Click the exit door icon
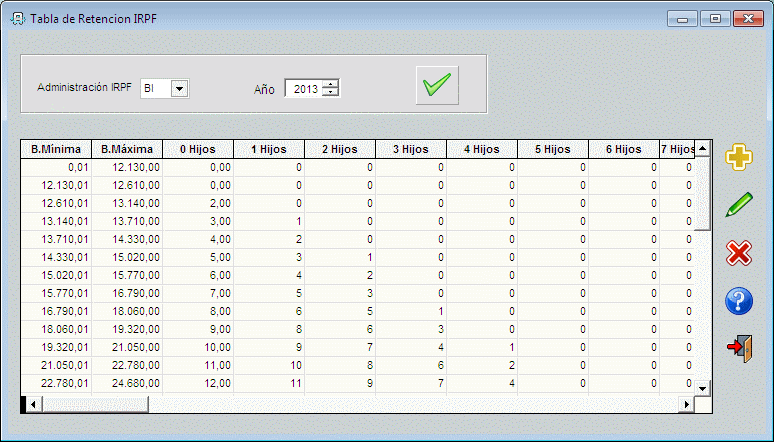 pyautogui.click(x=740, y=348)
